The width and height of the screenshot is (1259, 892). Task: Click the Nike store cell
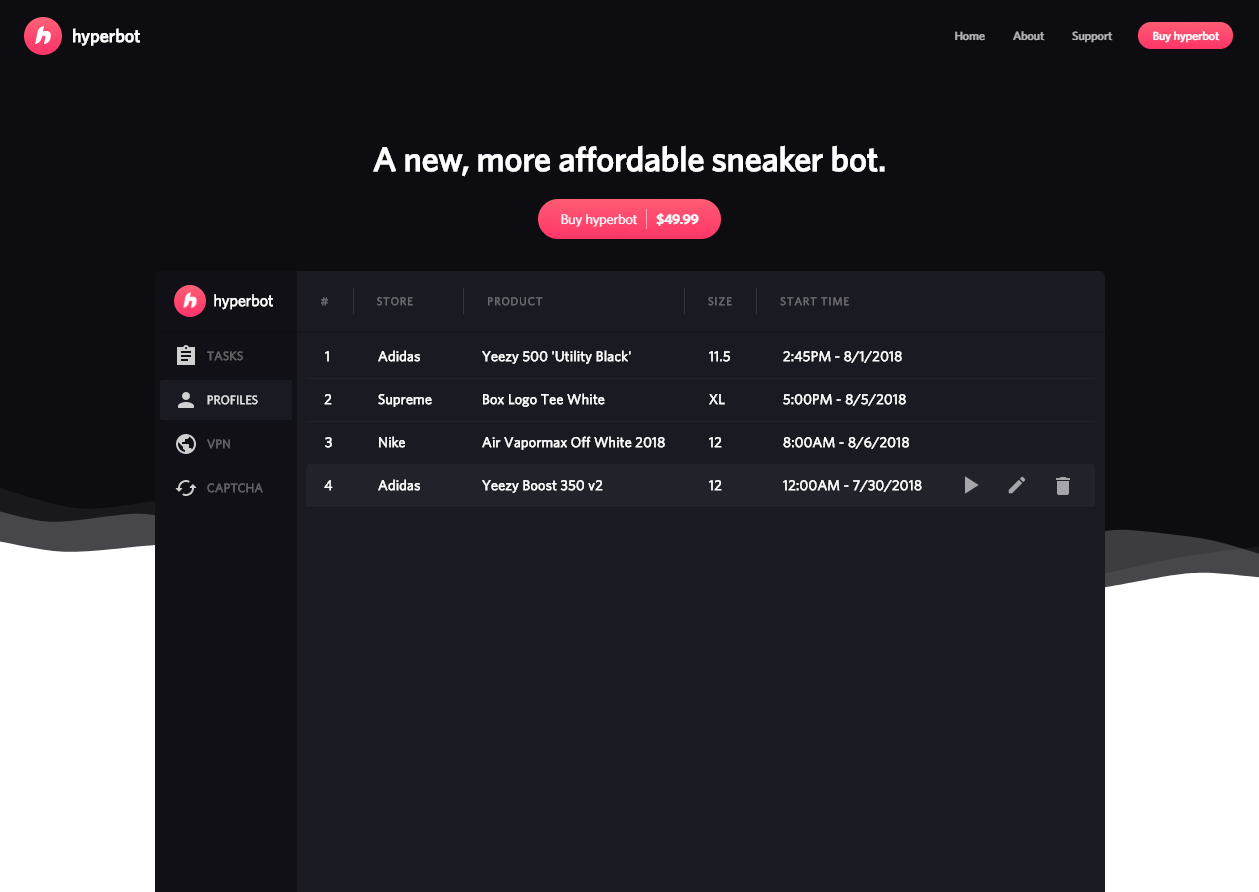392,443
